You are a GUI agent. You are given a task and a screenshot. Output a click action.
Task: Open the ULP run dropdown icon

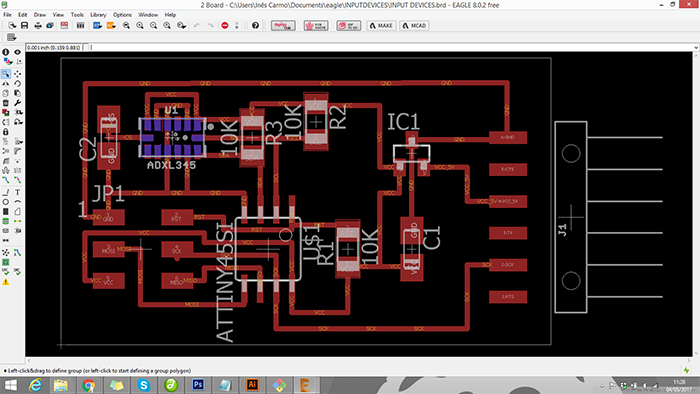[x=111, y=25]
